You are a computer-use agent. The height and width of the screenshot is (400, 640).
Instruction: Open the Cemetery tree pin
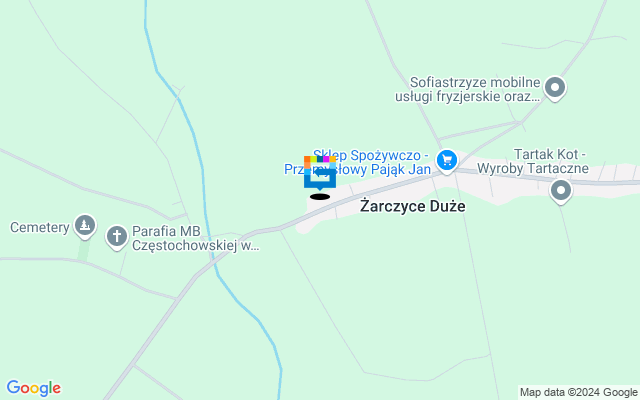[x=85, y=227]
